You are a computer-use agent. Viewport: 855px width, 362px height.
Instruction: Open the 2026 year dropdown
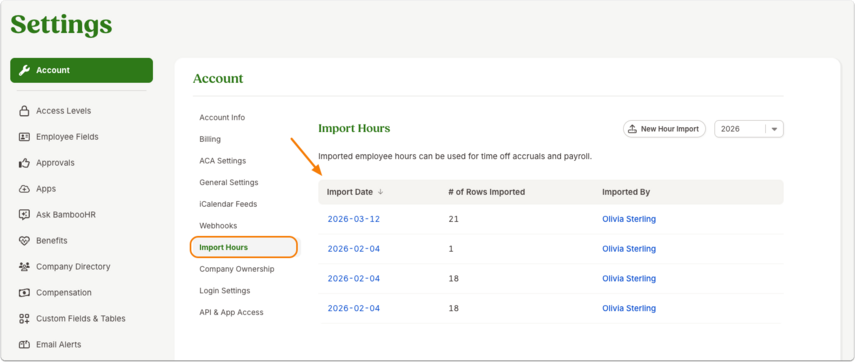749,129
